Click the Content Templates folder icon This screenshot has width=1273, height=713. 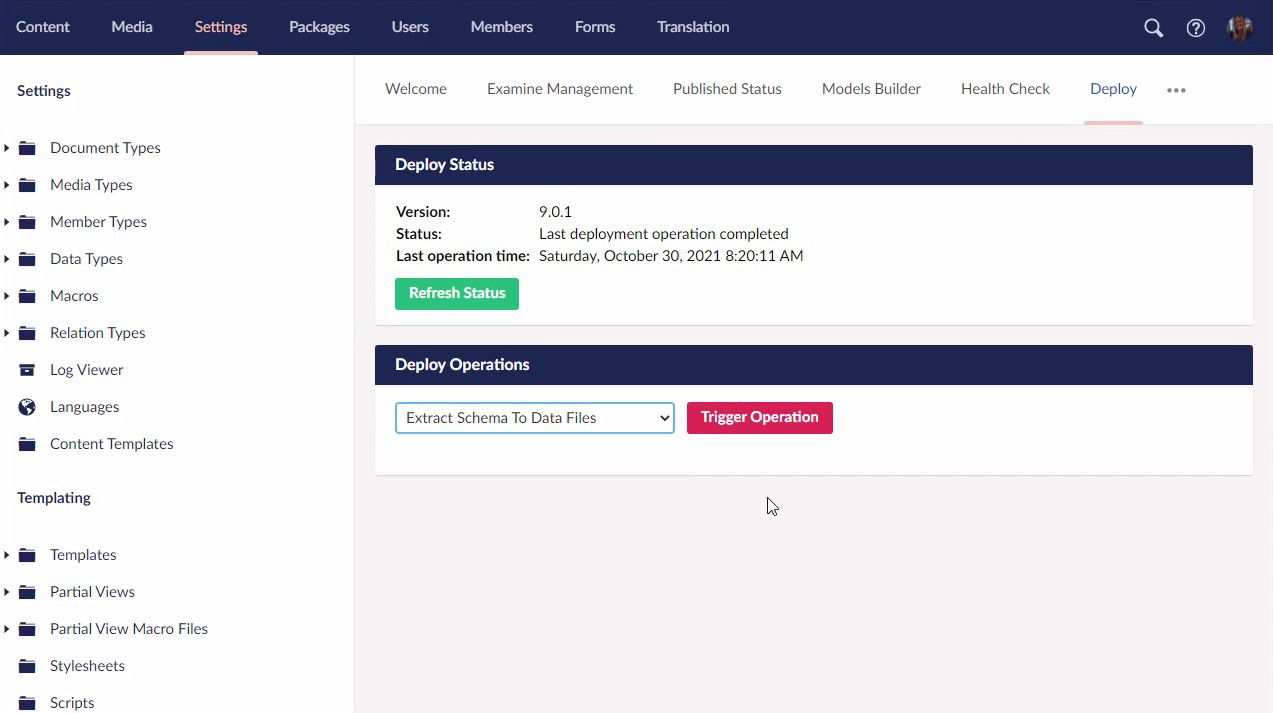pos(28,444)
